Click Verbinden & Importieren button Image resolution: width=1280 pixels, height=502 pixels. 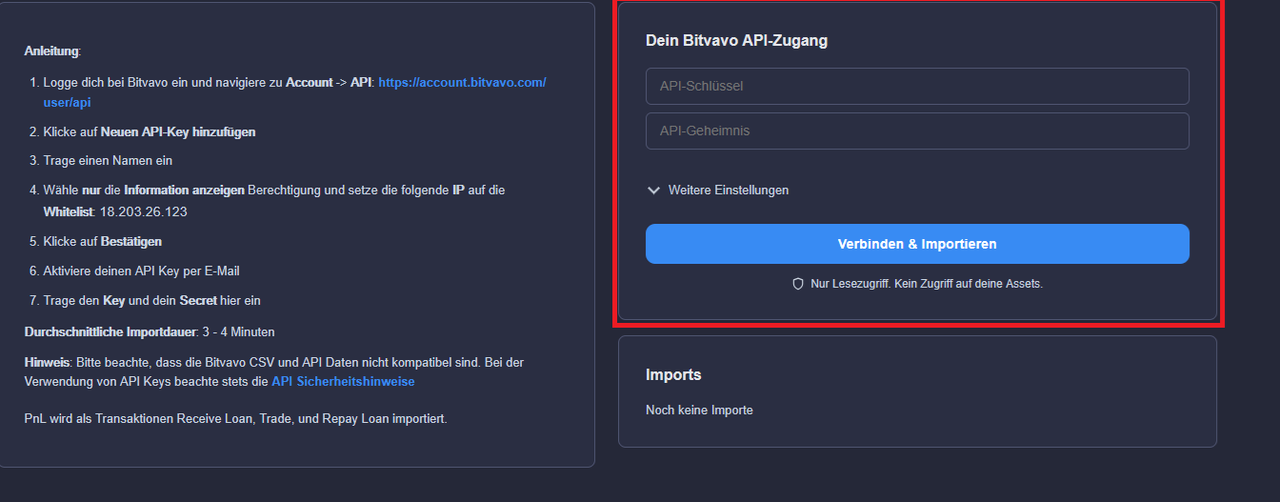tap(917, 244)
